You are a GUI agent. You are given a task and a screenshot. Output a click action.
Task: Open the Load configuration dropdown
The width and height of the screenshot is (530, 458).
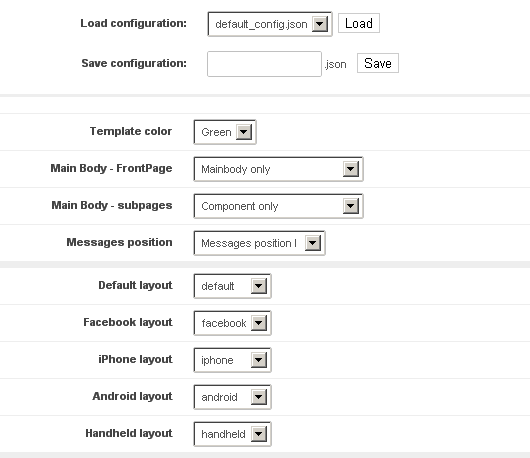270,24
